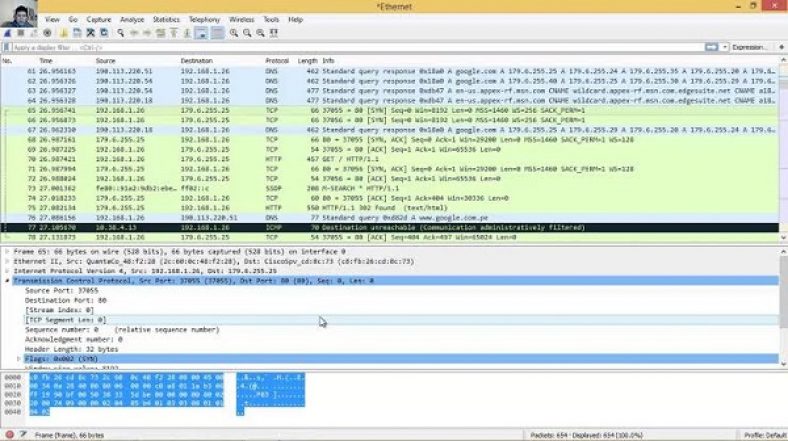This screenshot has height=441, width=788.
Task: Click the resize columns toolbar icon
Action: (273, 33)
